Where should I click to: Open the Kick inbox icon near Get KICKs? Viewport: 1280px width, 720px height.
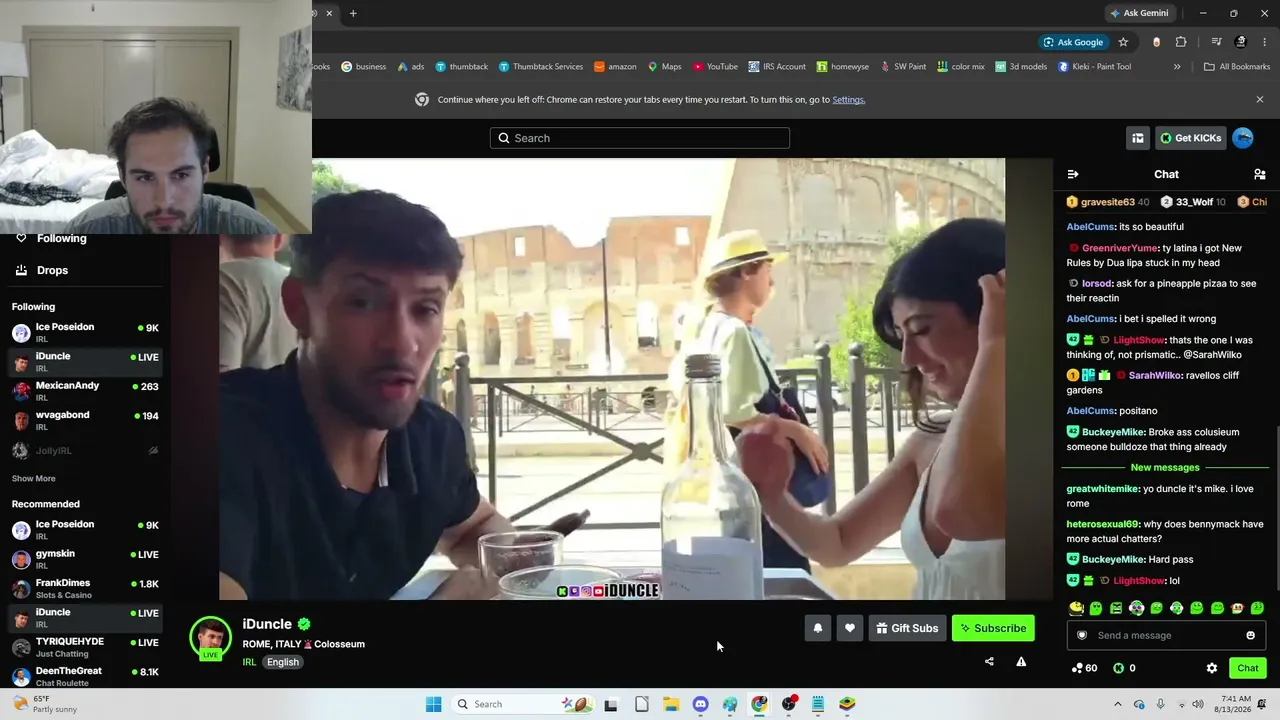1138,138
